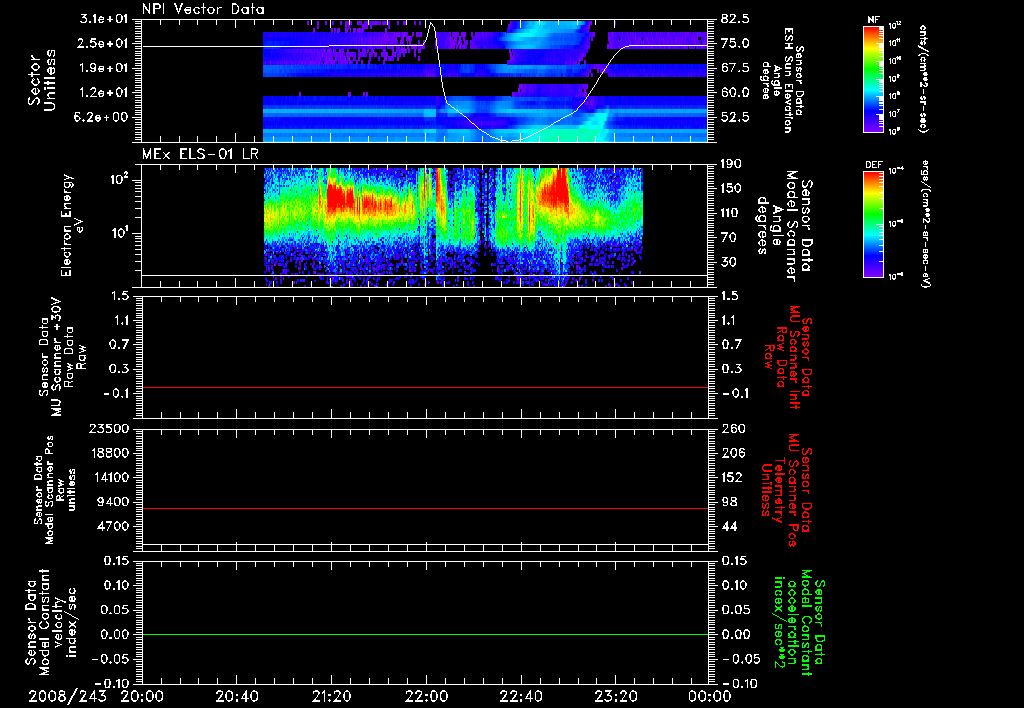Image resolution: width=1024 pixels, height=708 pixels.
Task: Click the DEF color bar legend
Action: click(874, 223)
